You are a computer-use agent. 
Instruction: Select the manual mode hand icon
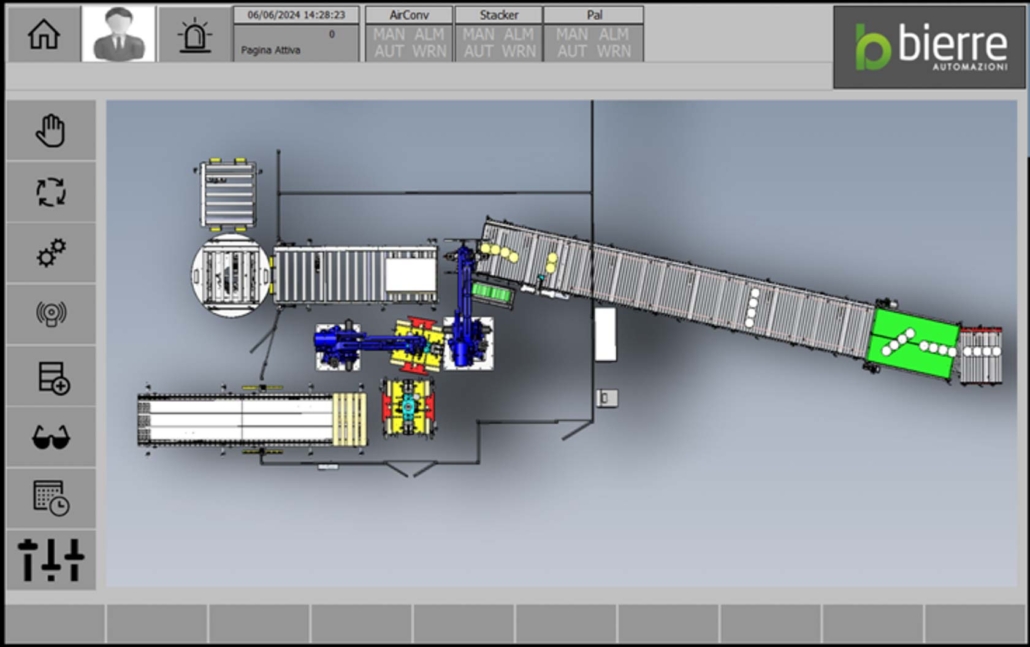point(51,131)
